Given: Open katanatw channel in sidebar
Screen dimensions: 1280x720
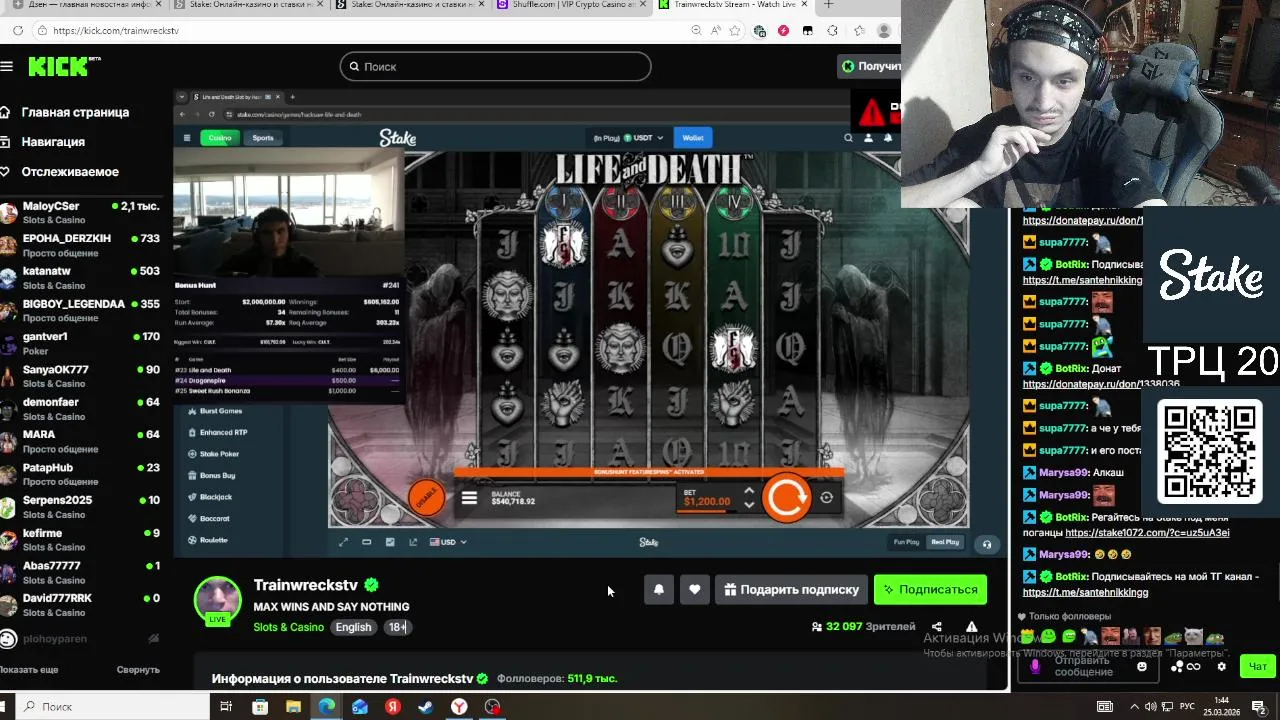Looking at the screenshot, I should [80, 278].
